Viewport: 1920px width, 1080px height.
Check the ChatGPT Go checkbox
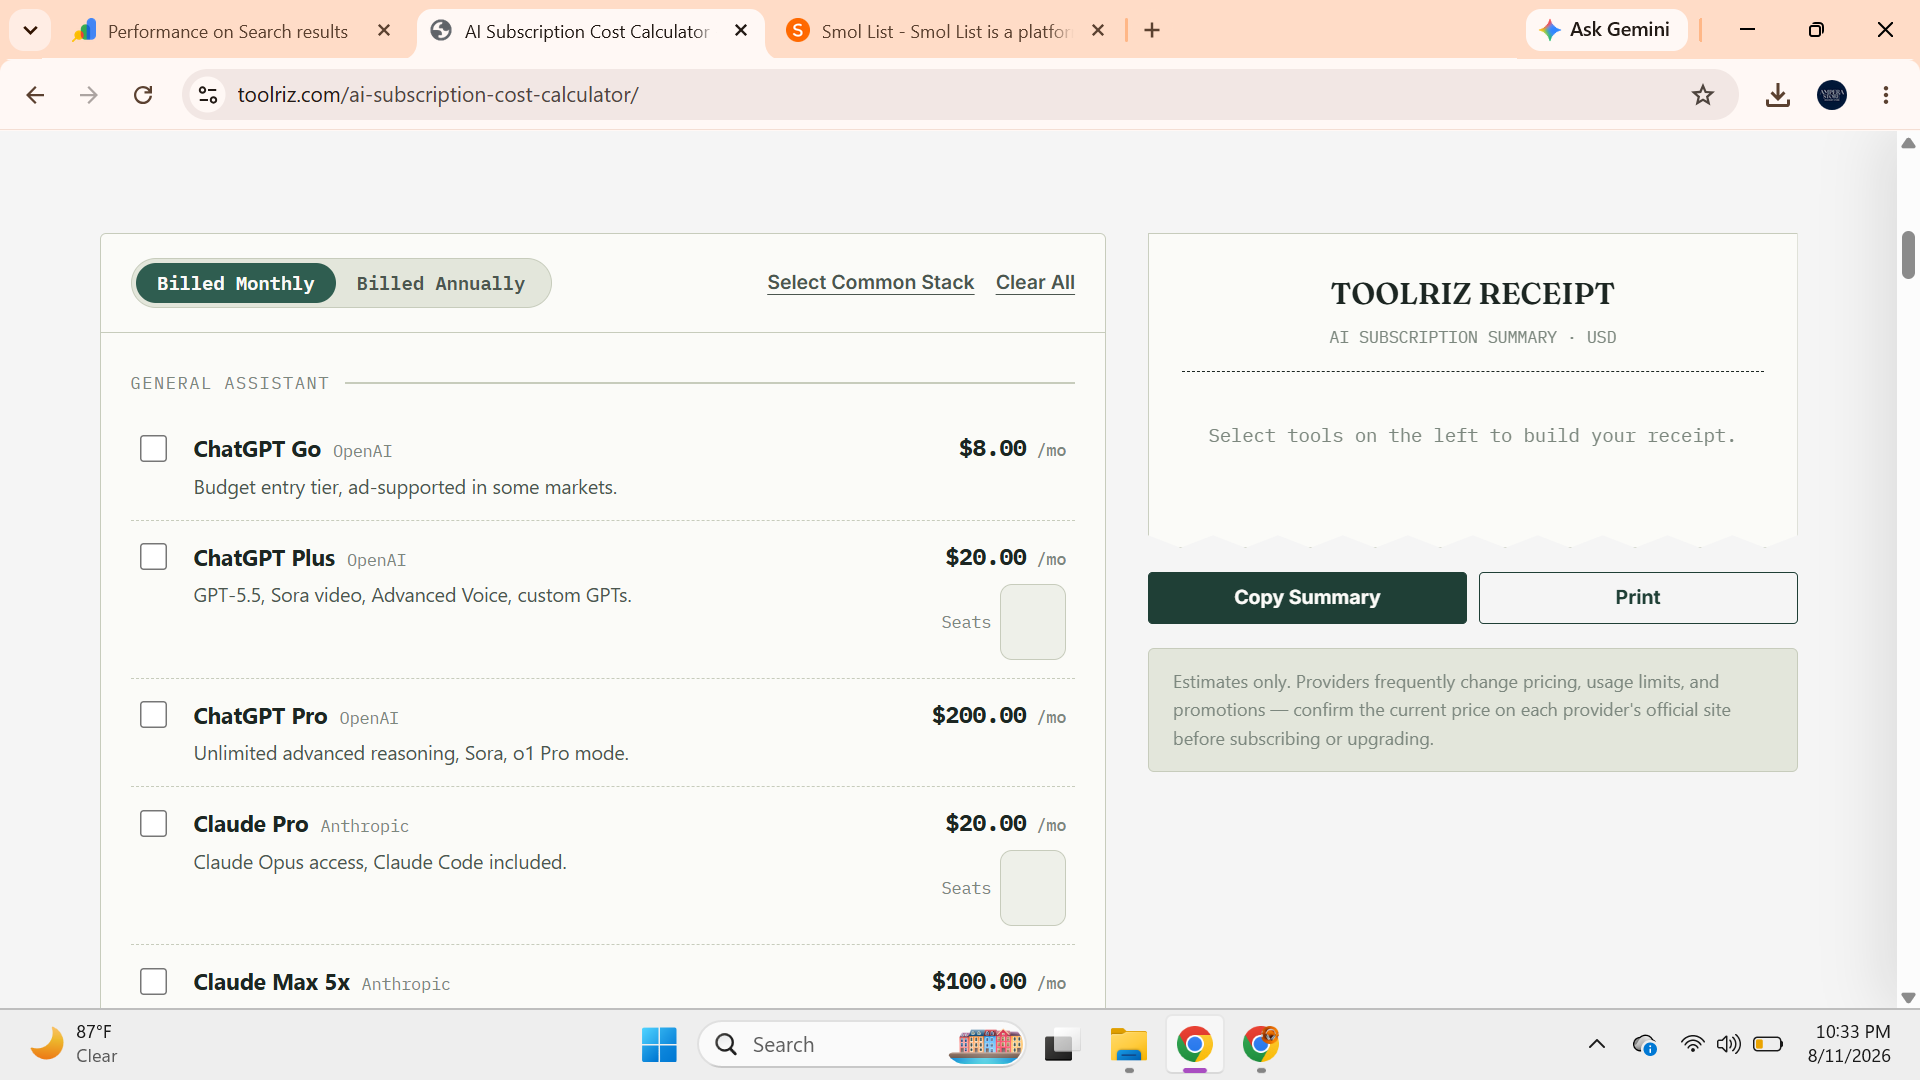coord(153,449)
